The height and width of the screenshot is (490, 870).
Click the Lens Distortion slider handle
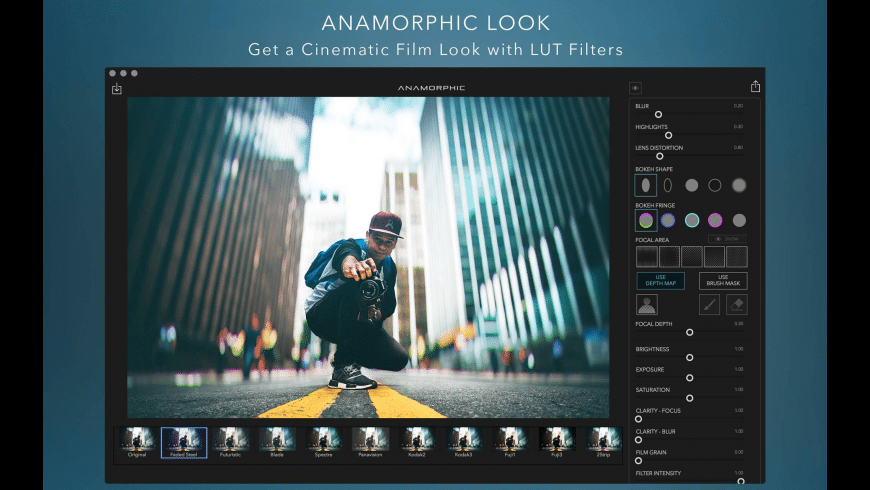[660, 156]
